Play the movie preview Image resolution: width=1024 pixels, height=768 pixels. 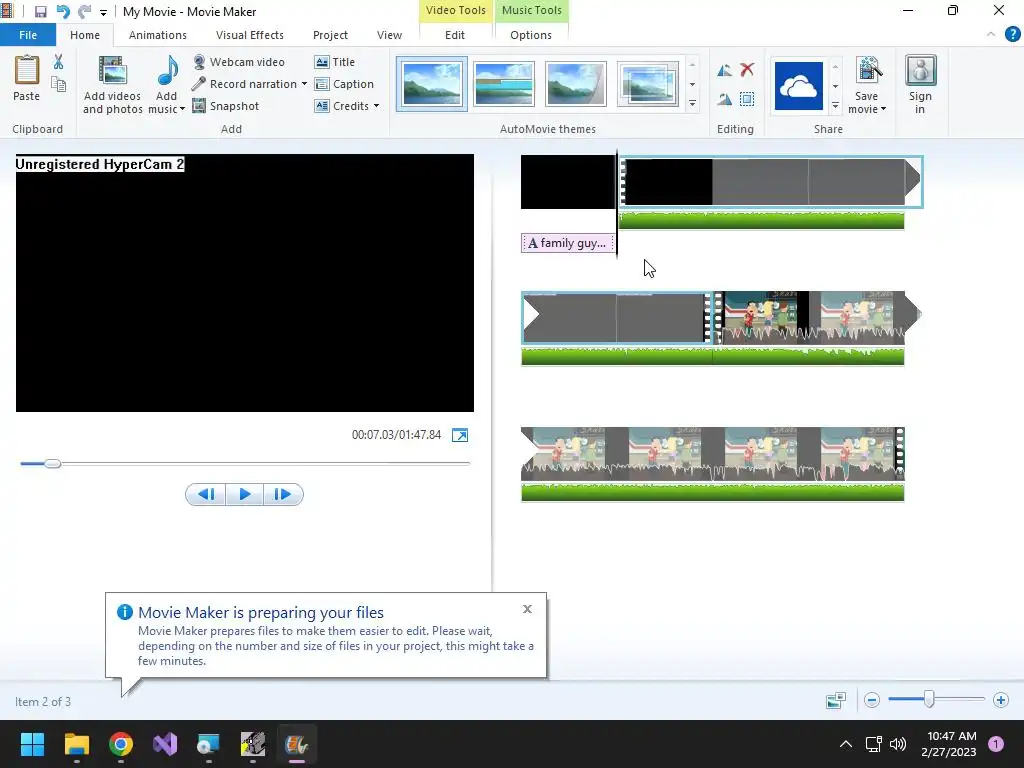coord(245,494)
